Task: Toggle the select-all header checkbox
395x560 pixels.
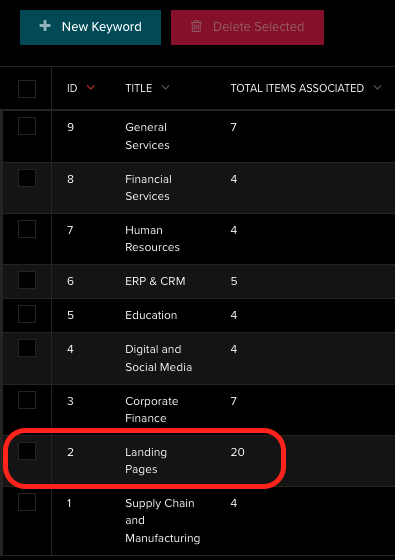Action: click(x=27, y=89)
